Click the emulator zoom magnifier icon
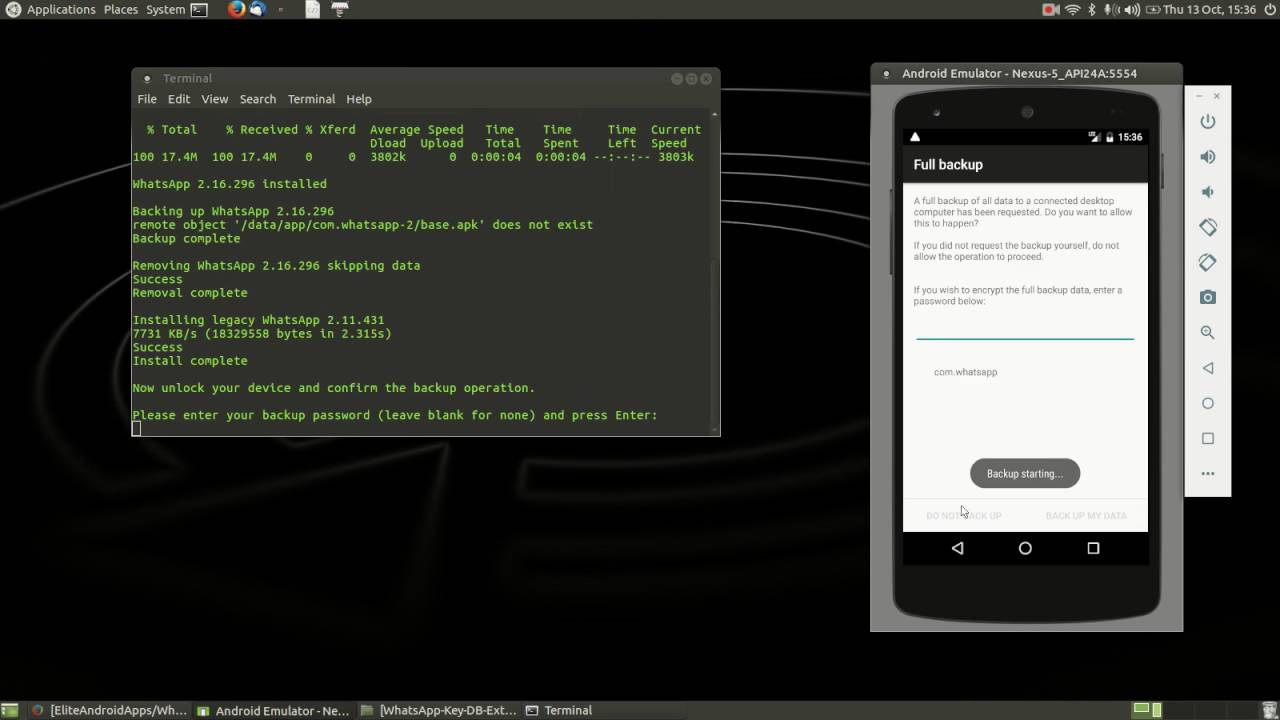The image size is (1280, 720). [x=1208, y=332]
